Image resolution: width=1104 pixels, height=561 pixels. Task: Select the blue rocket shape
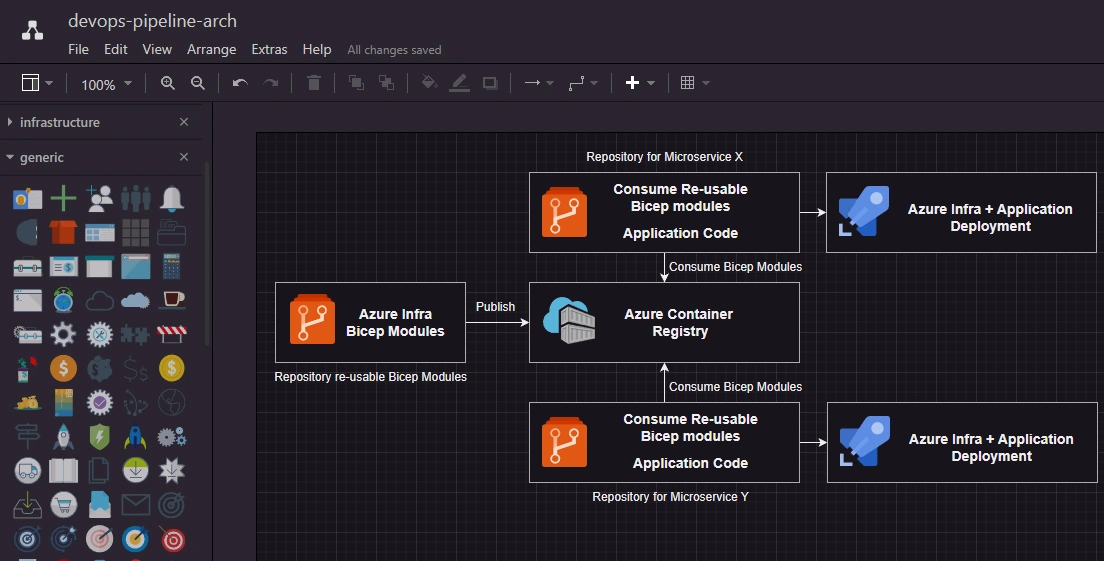coord(135,437)
